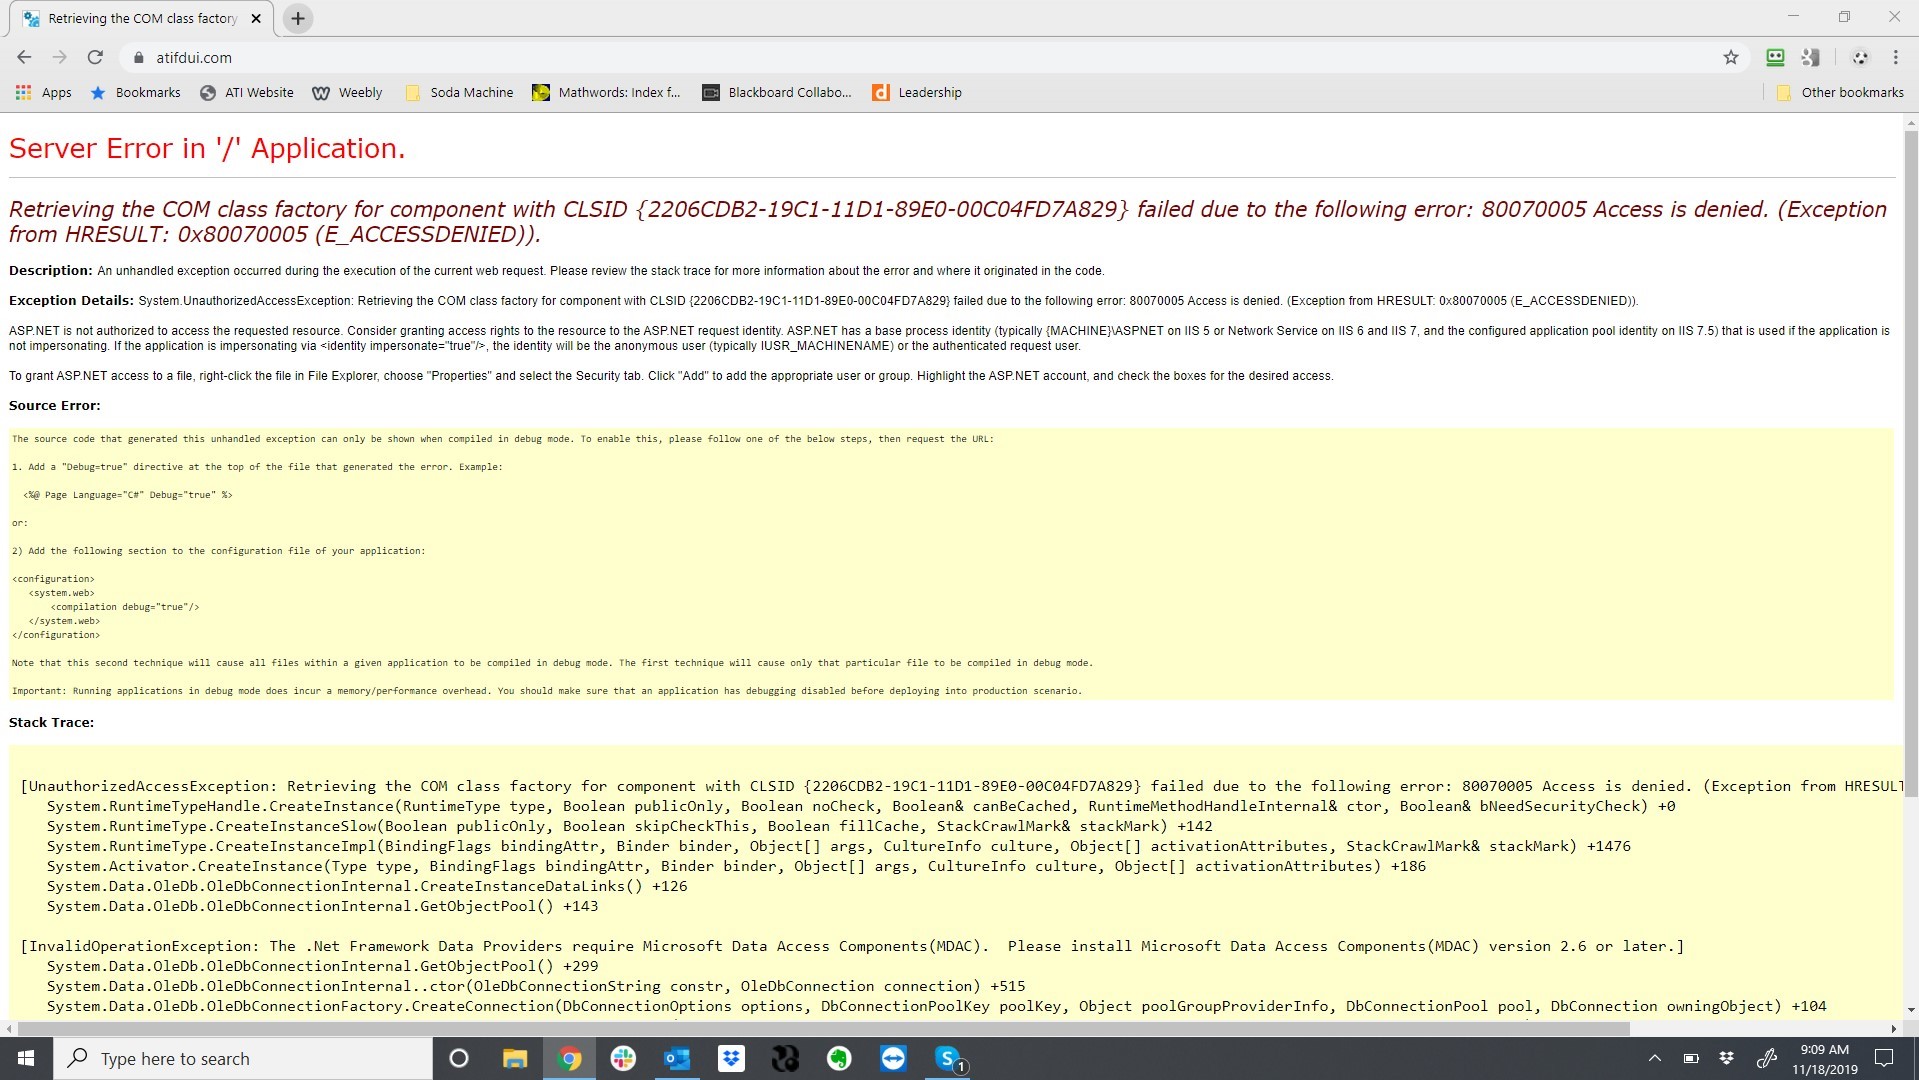Click the horizontal scrollbar left arrow
Image resolution: width=1919 pixels, height=1080 pixels.
pos(9,1028)
